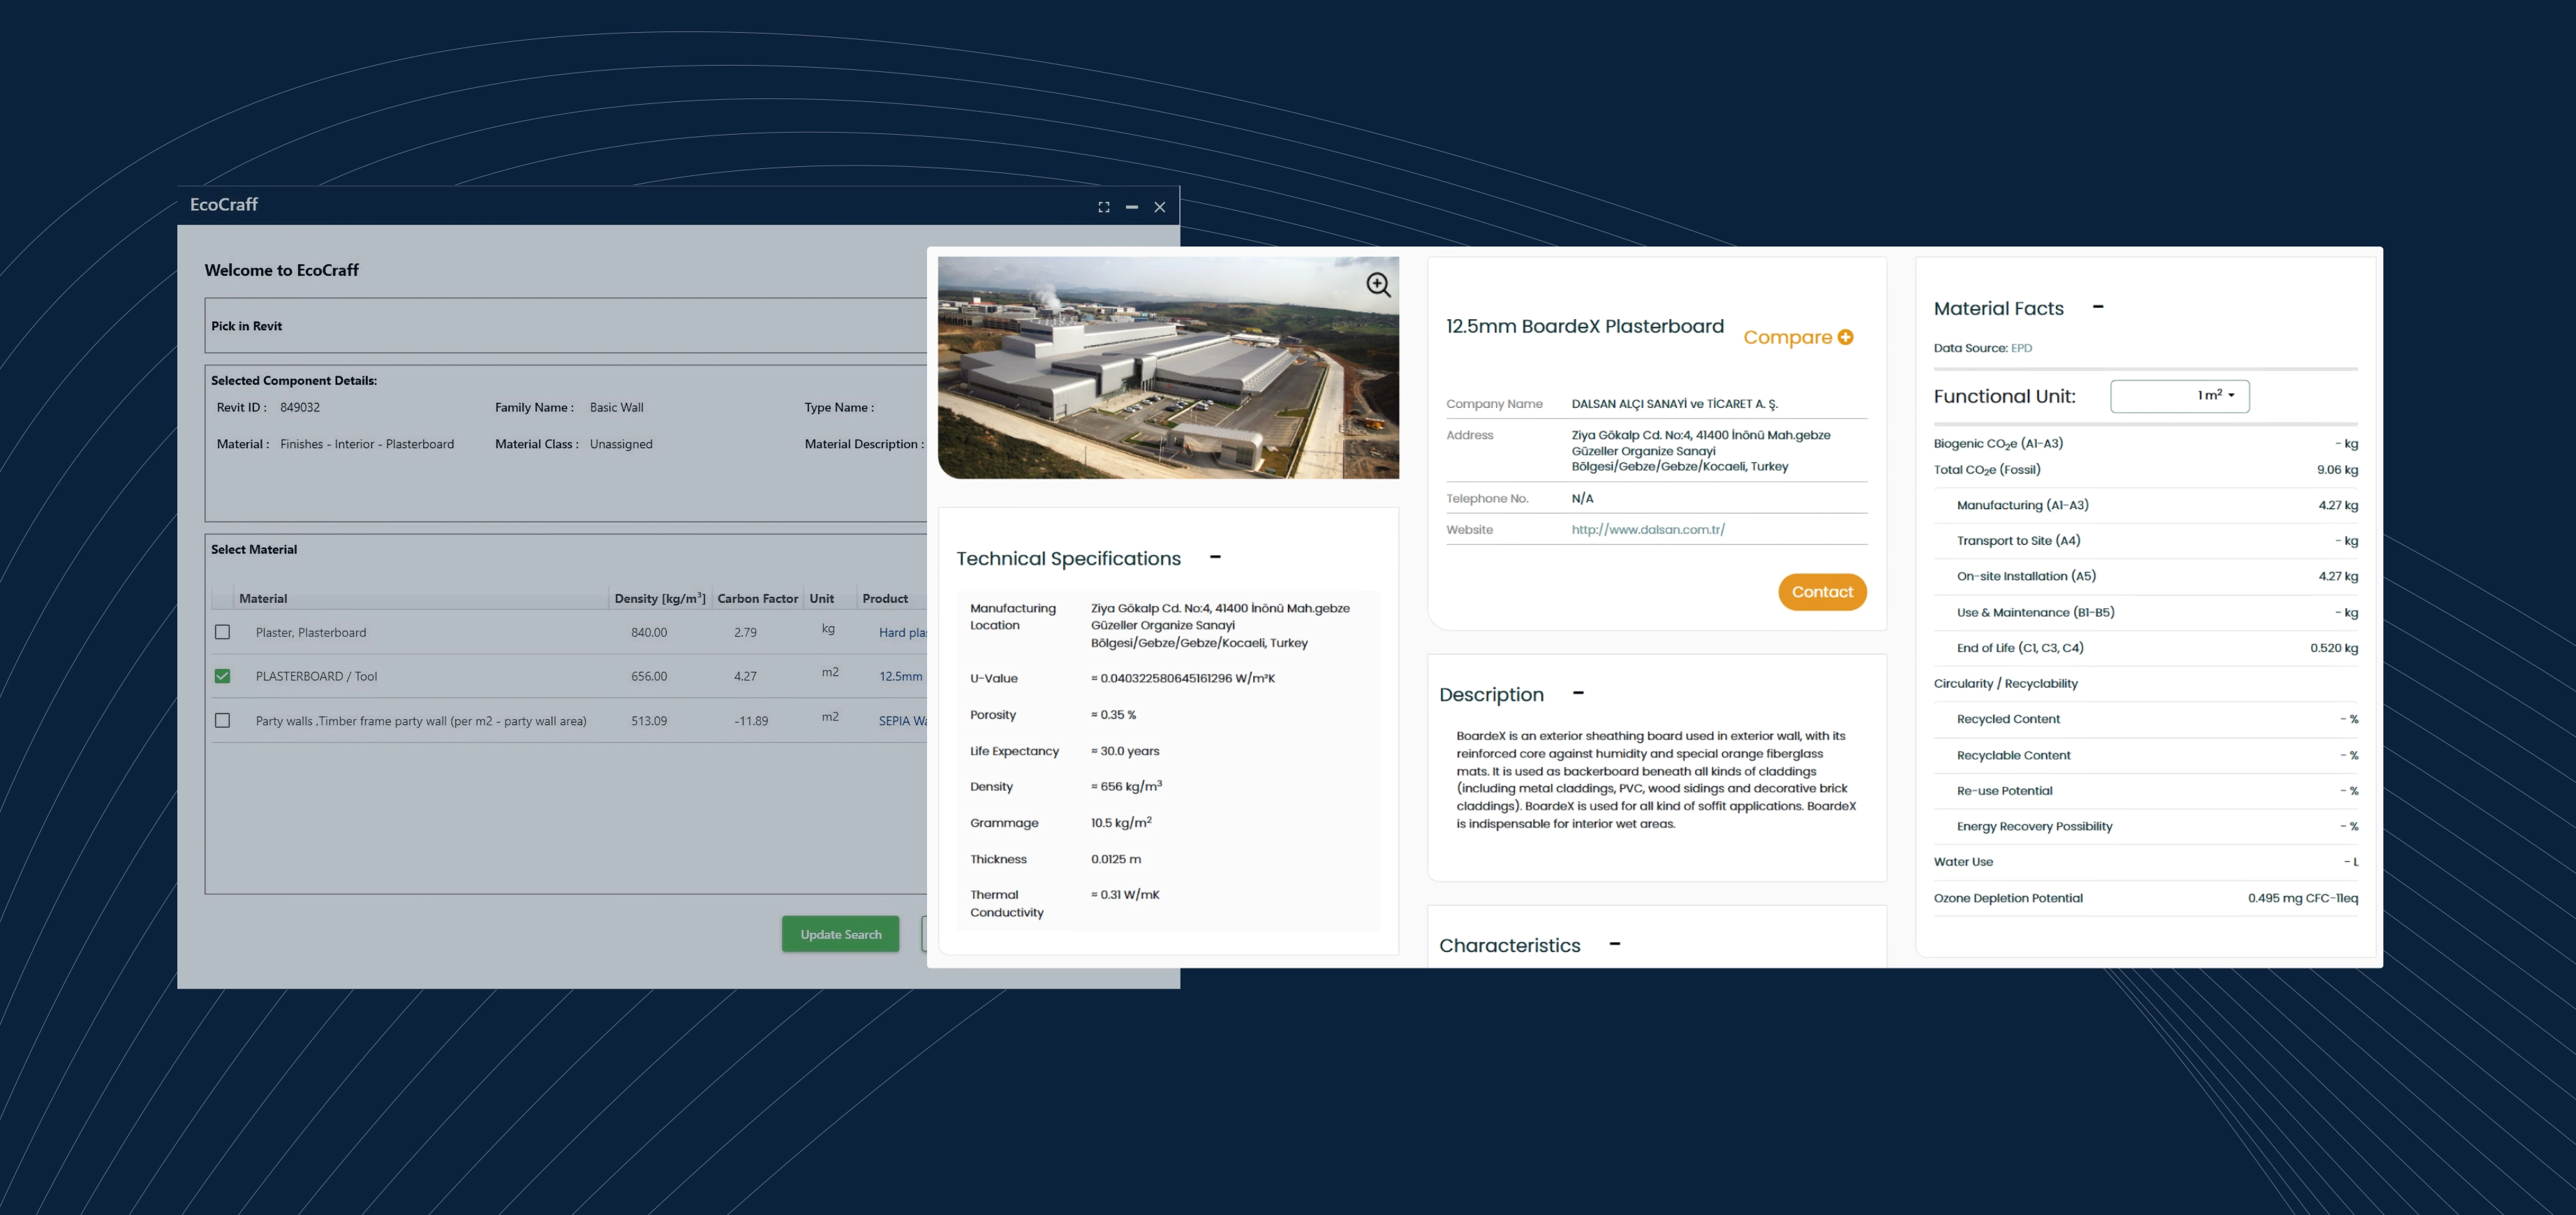2576x1215 pixels.
Task: Click the U-Value specification row
Action: point(1168,678)
